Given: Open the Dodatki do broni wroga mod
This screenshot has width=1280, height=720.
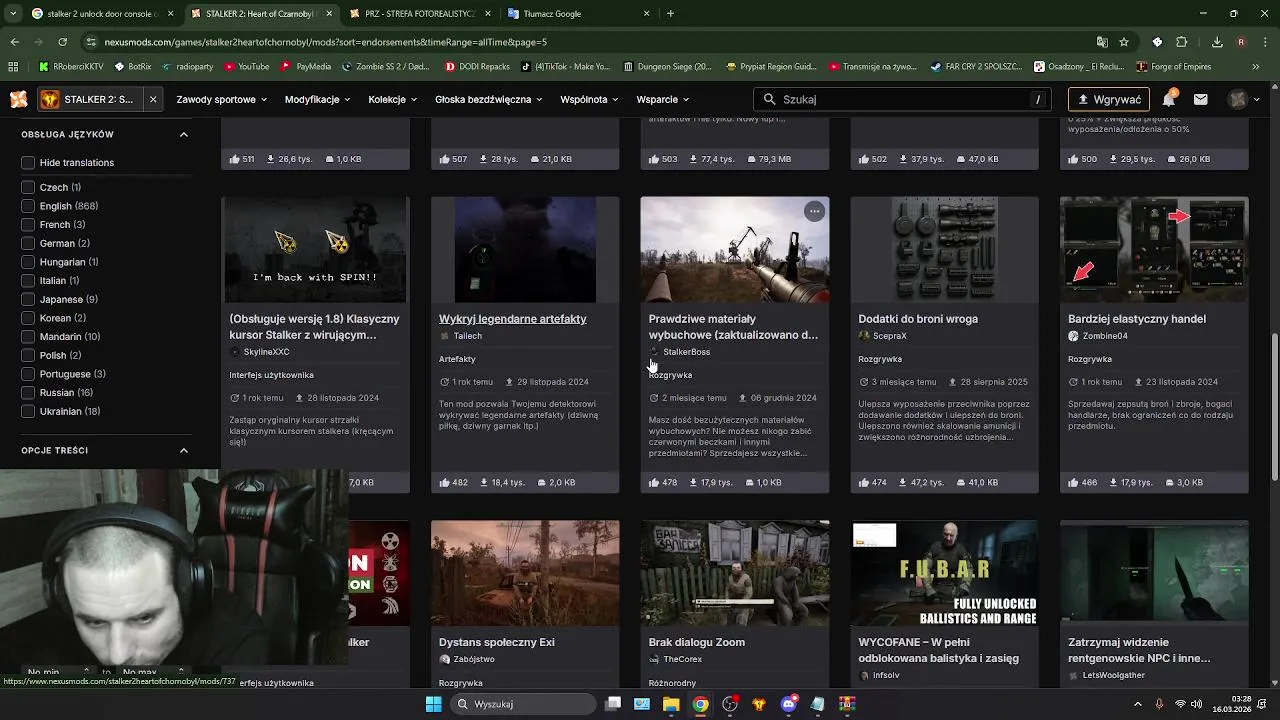Looking at the screenshot, I should coord(917,319).
